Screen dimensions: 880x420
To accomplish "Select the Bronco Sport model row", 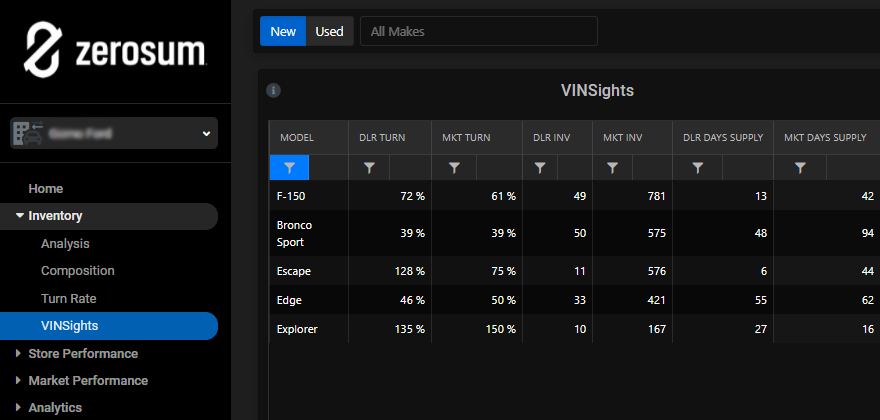I will pos(575,233).
